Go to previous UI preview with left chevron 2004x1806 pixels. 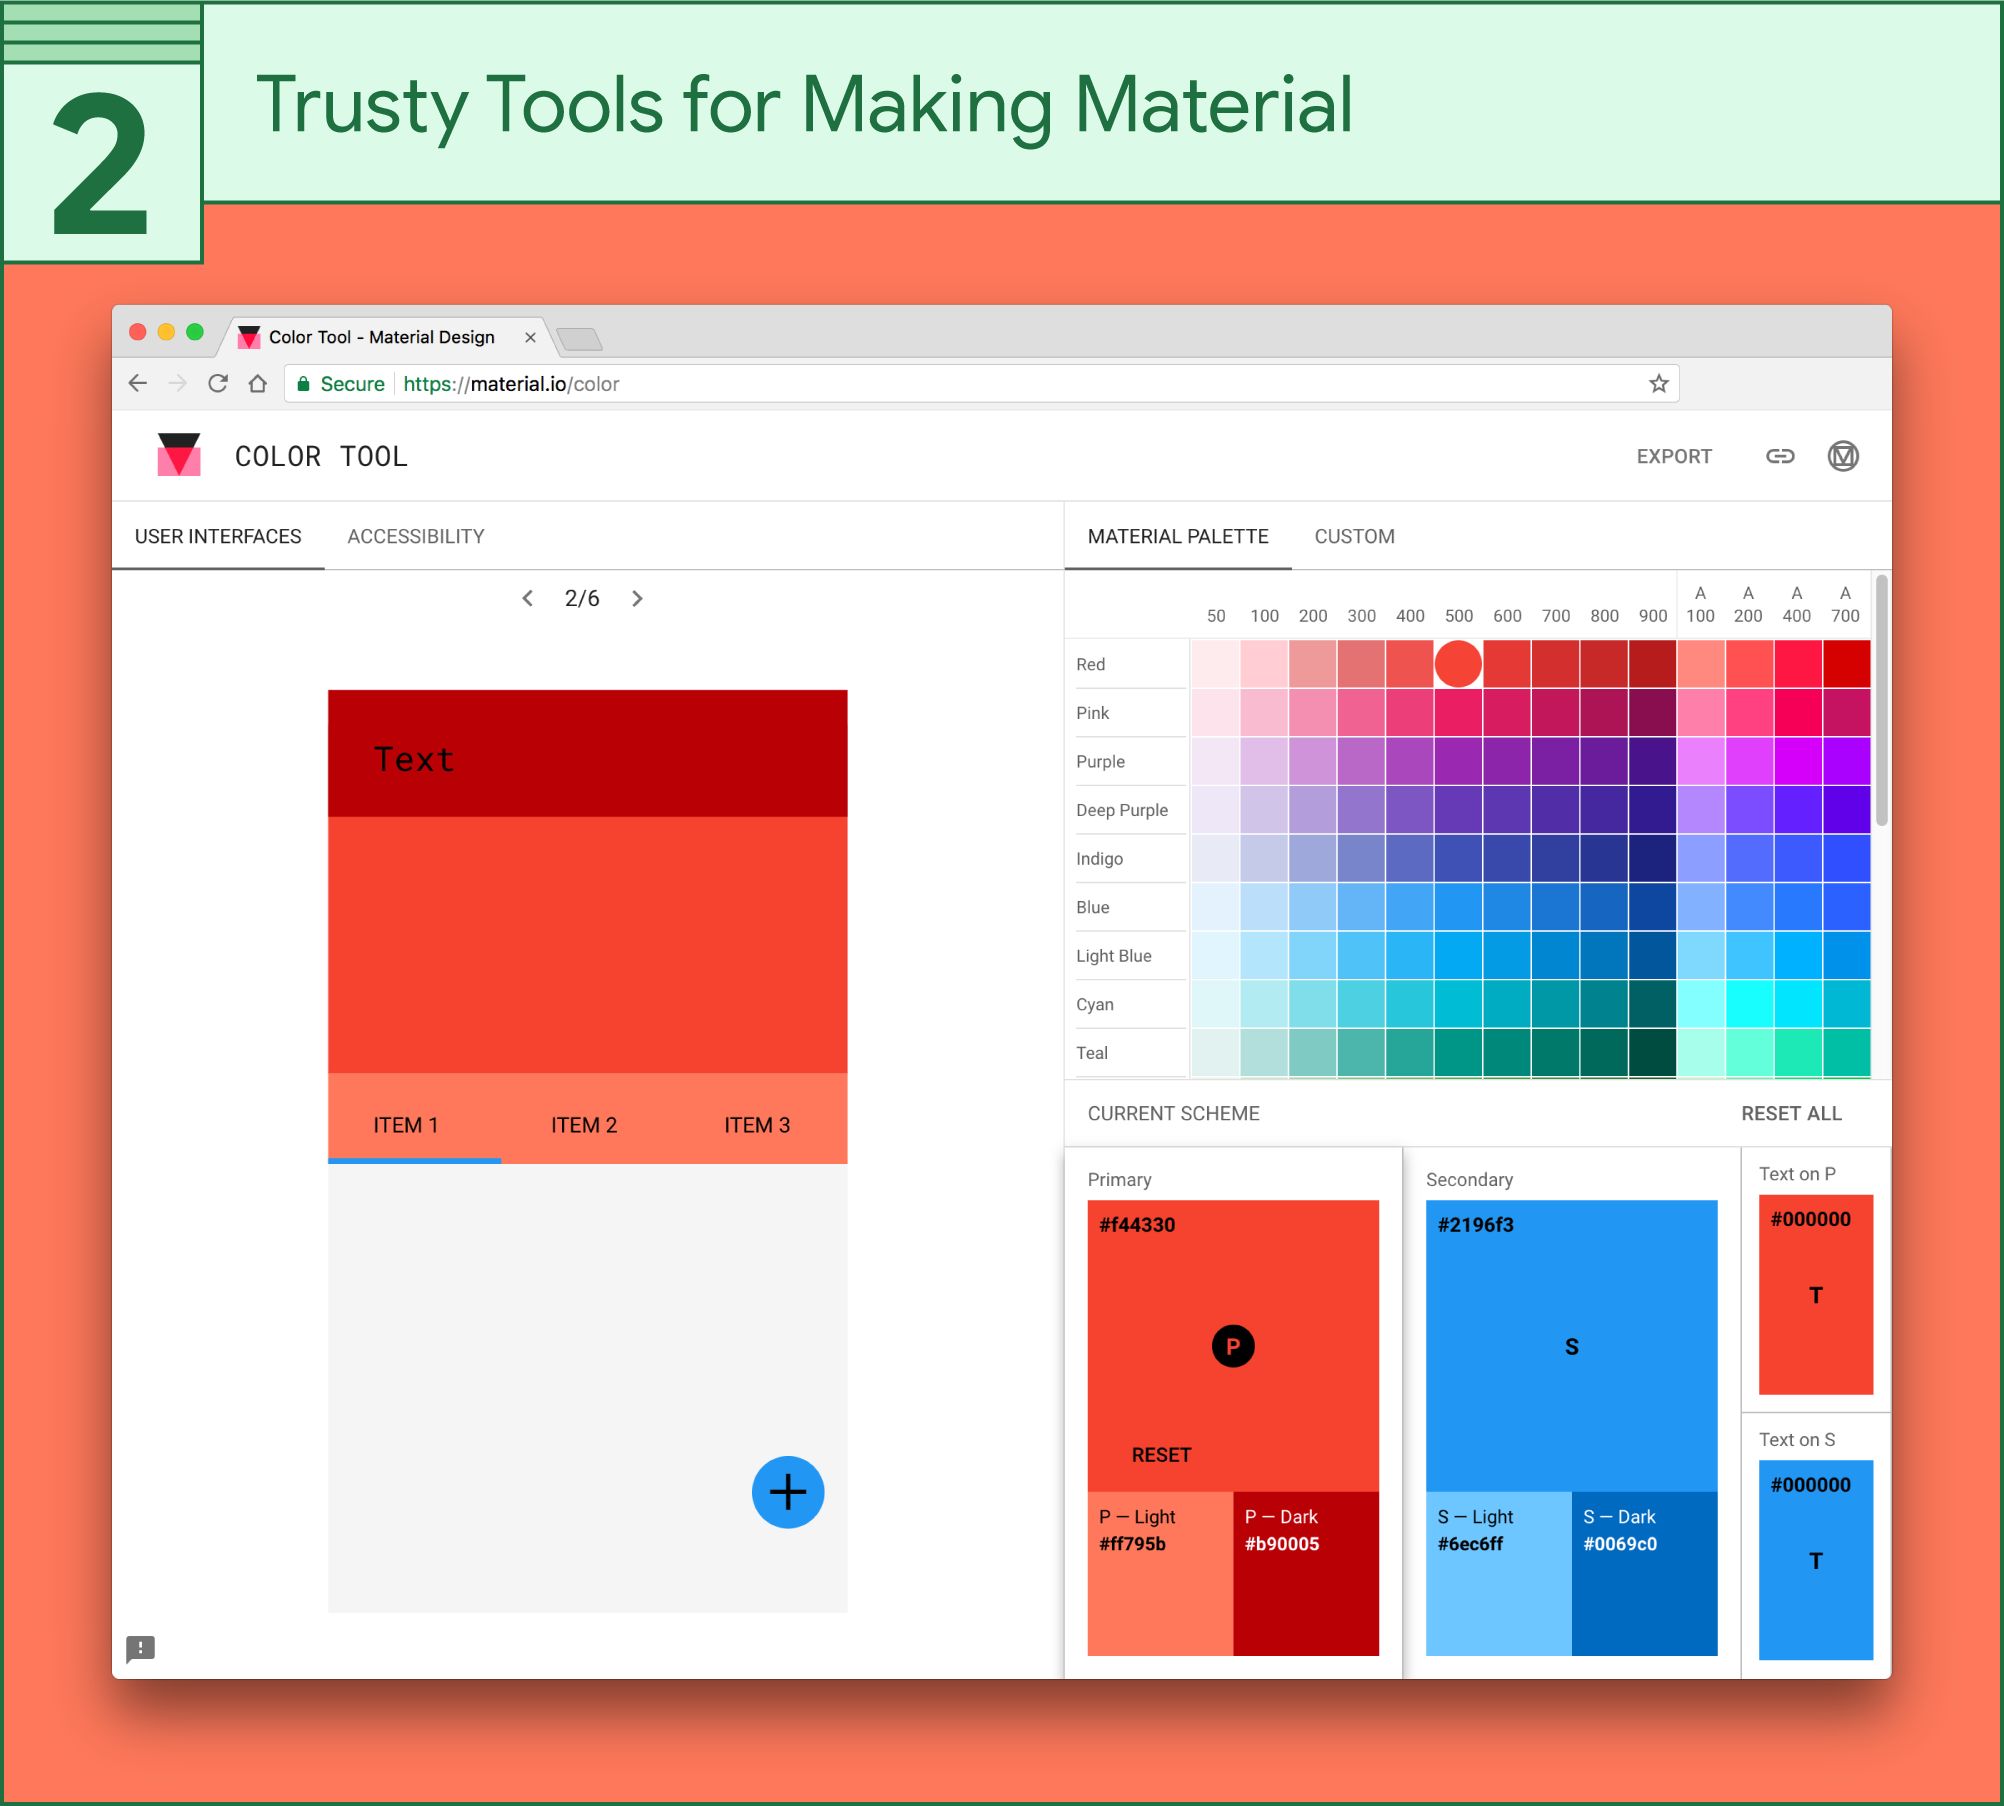tap(528, 598)
